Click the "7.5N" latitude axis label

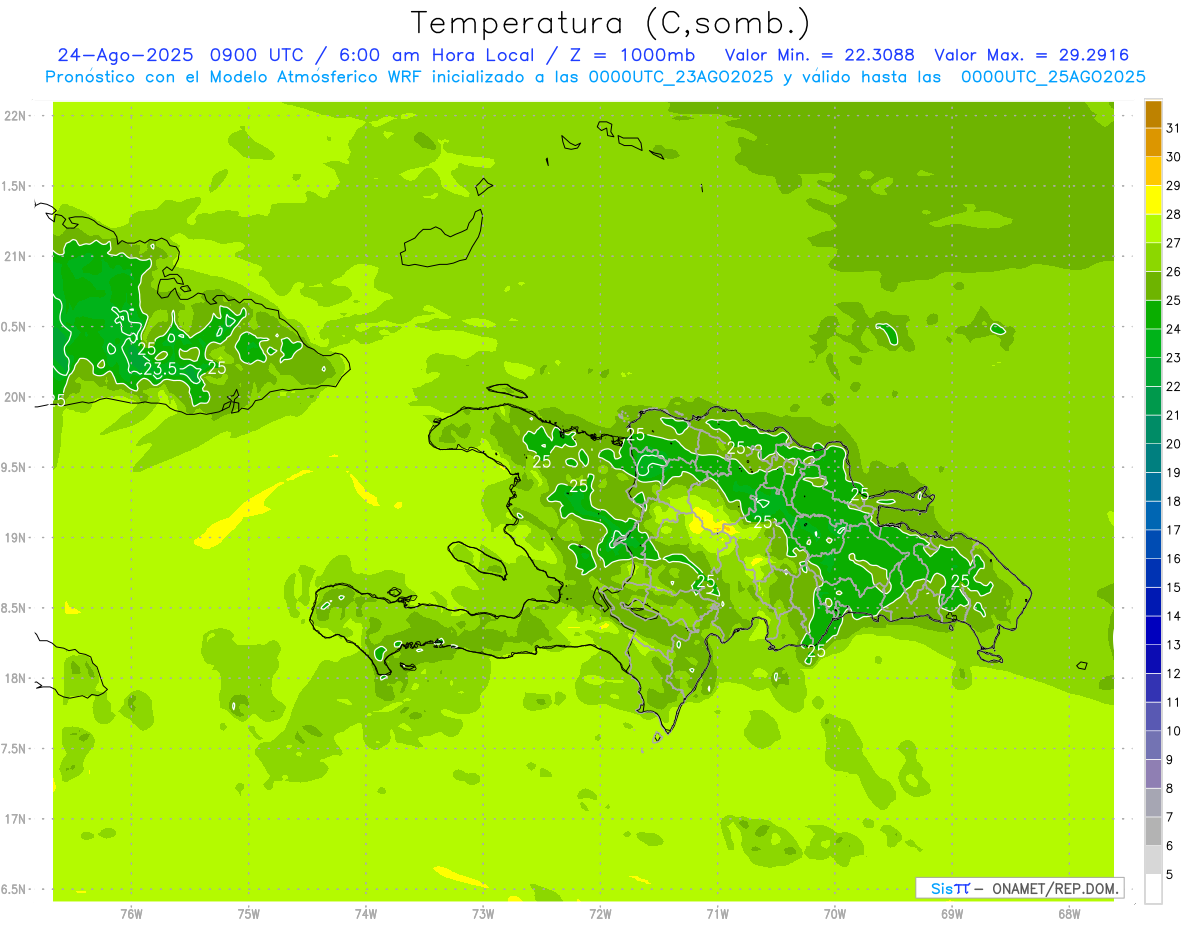14,748
